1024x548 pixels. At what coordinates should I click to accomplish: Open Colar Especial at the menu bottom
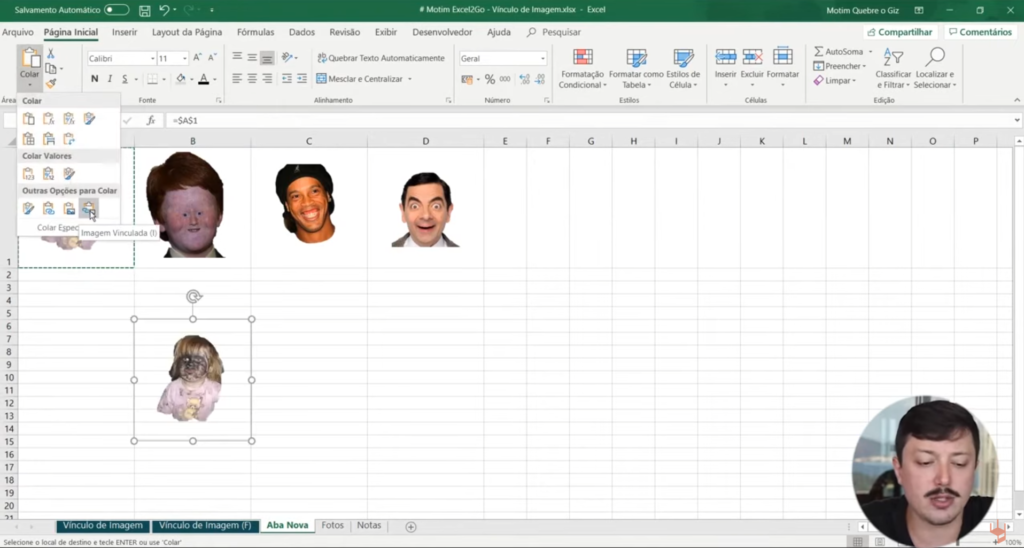57,227
